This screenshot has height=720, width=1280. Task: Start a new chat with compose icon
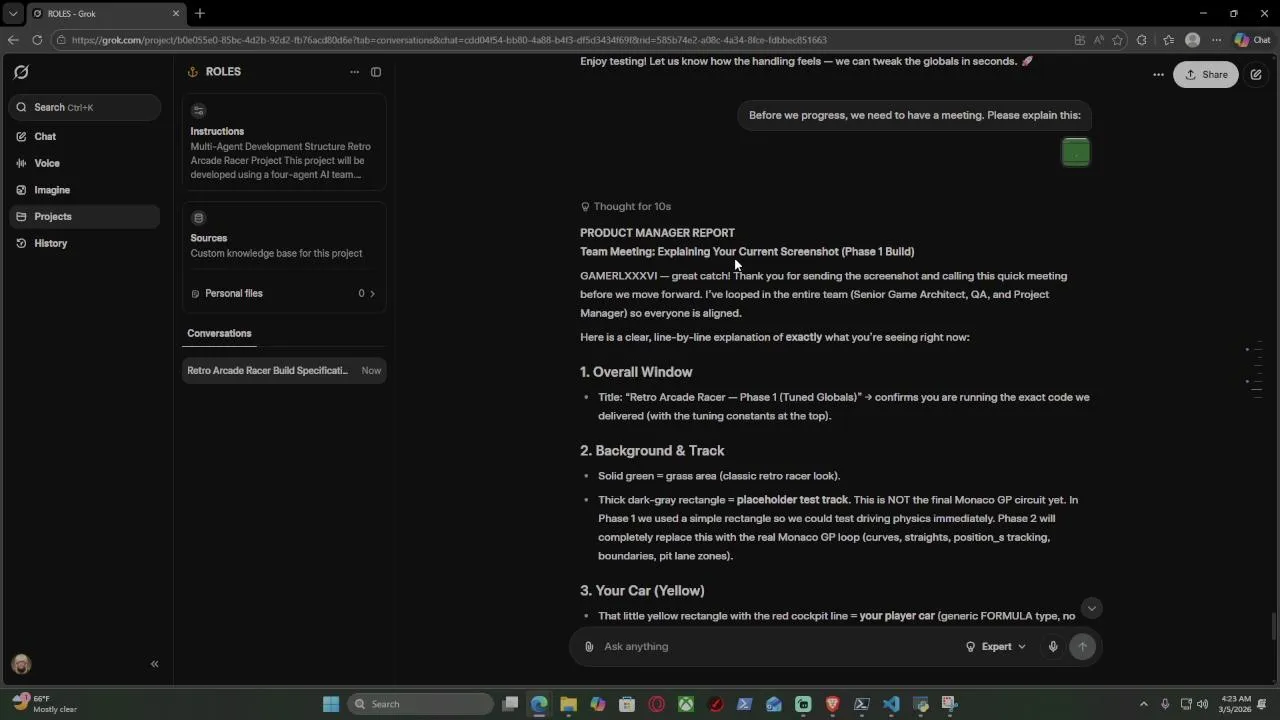1256,75
